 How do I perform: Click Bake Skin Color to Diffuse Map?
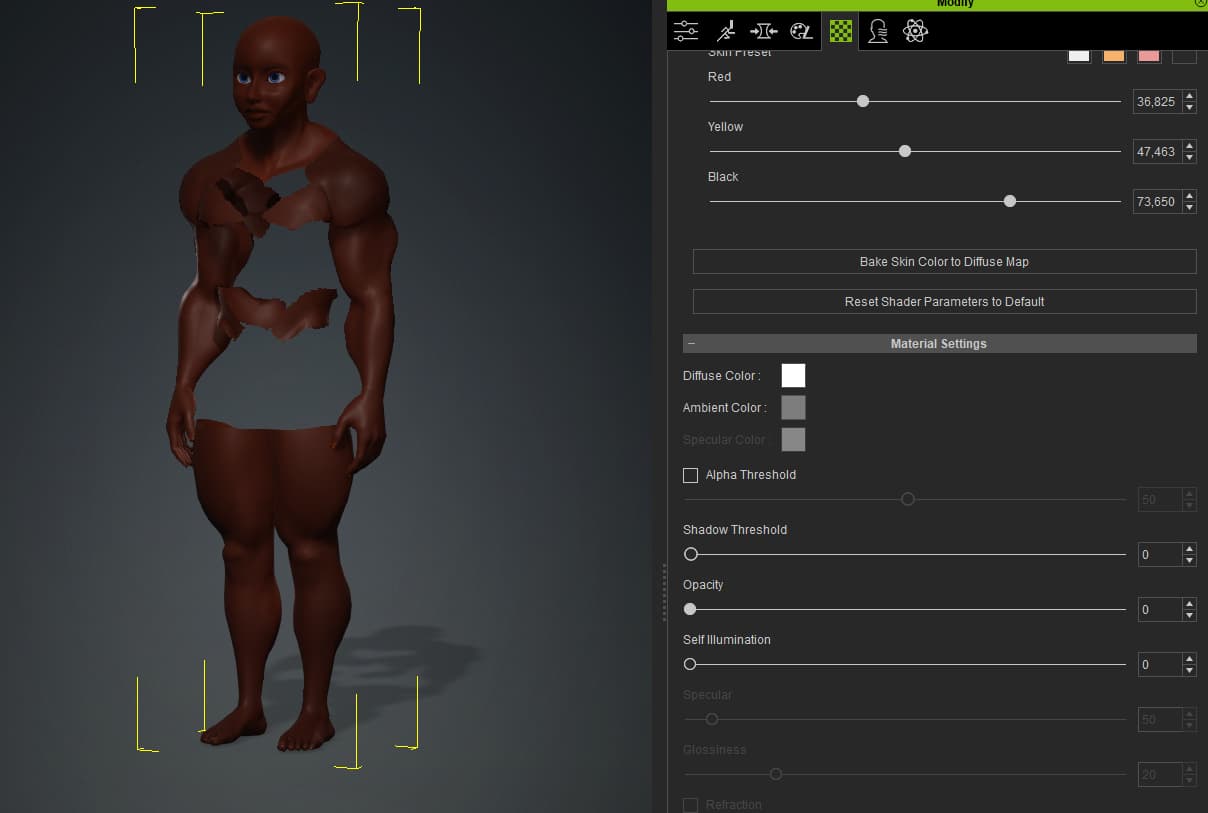tap(944, 261)
